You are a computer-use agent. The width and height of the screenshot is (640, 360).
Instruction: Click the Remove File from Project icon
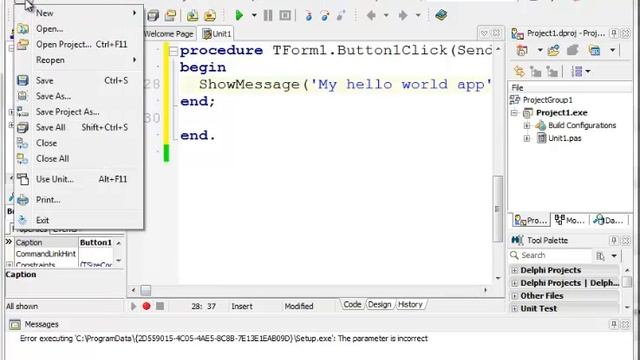tap(210, 16)
